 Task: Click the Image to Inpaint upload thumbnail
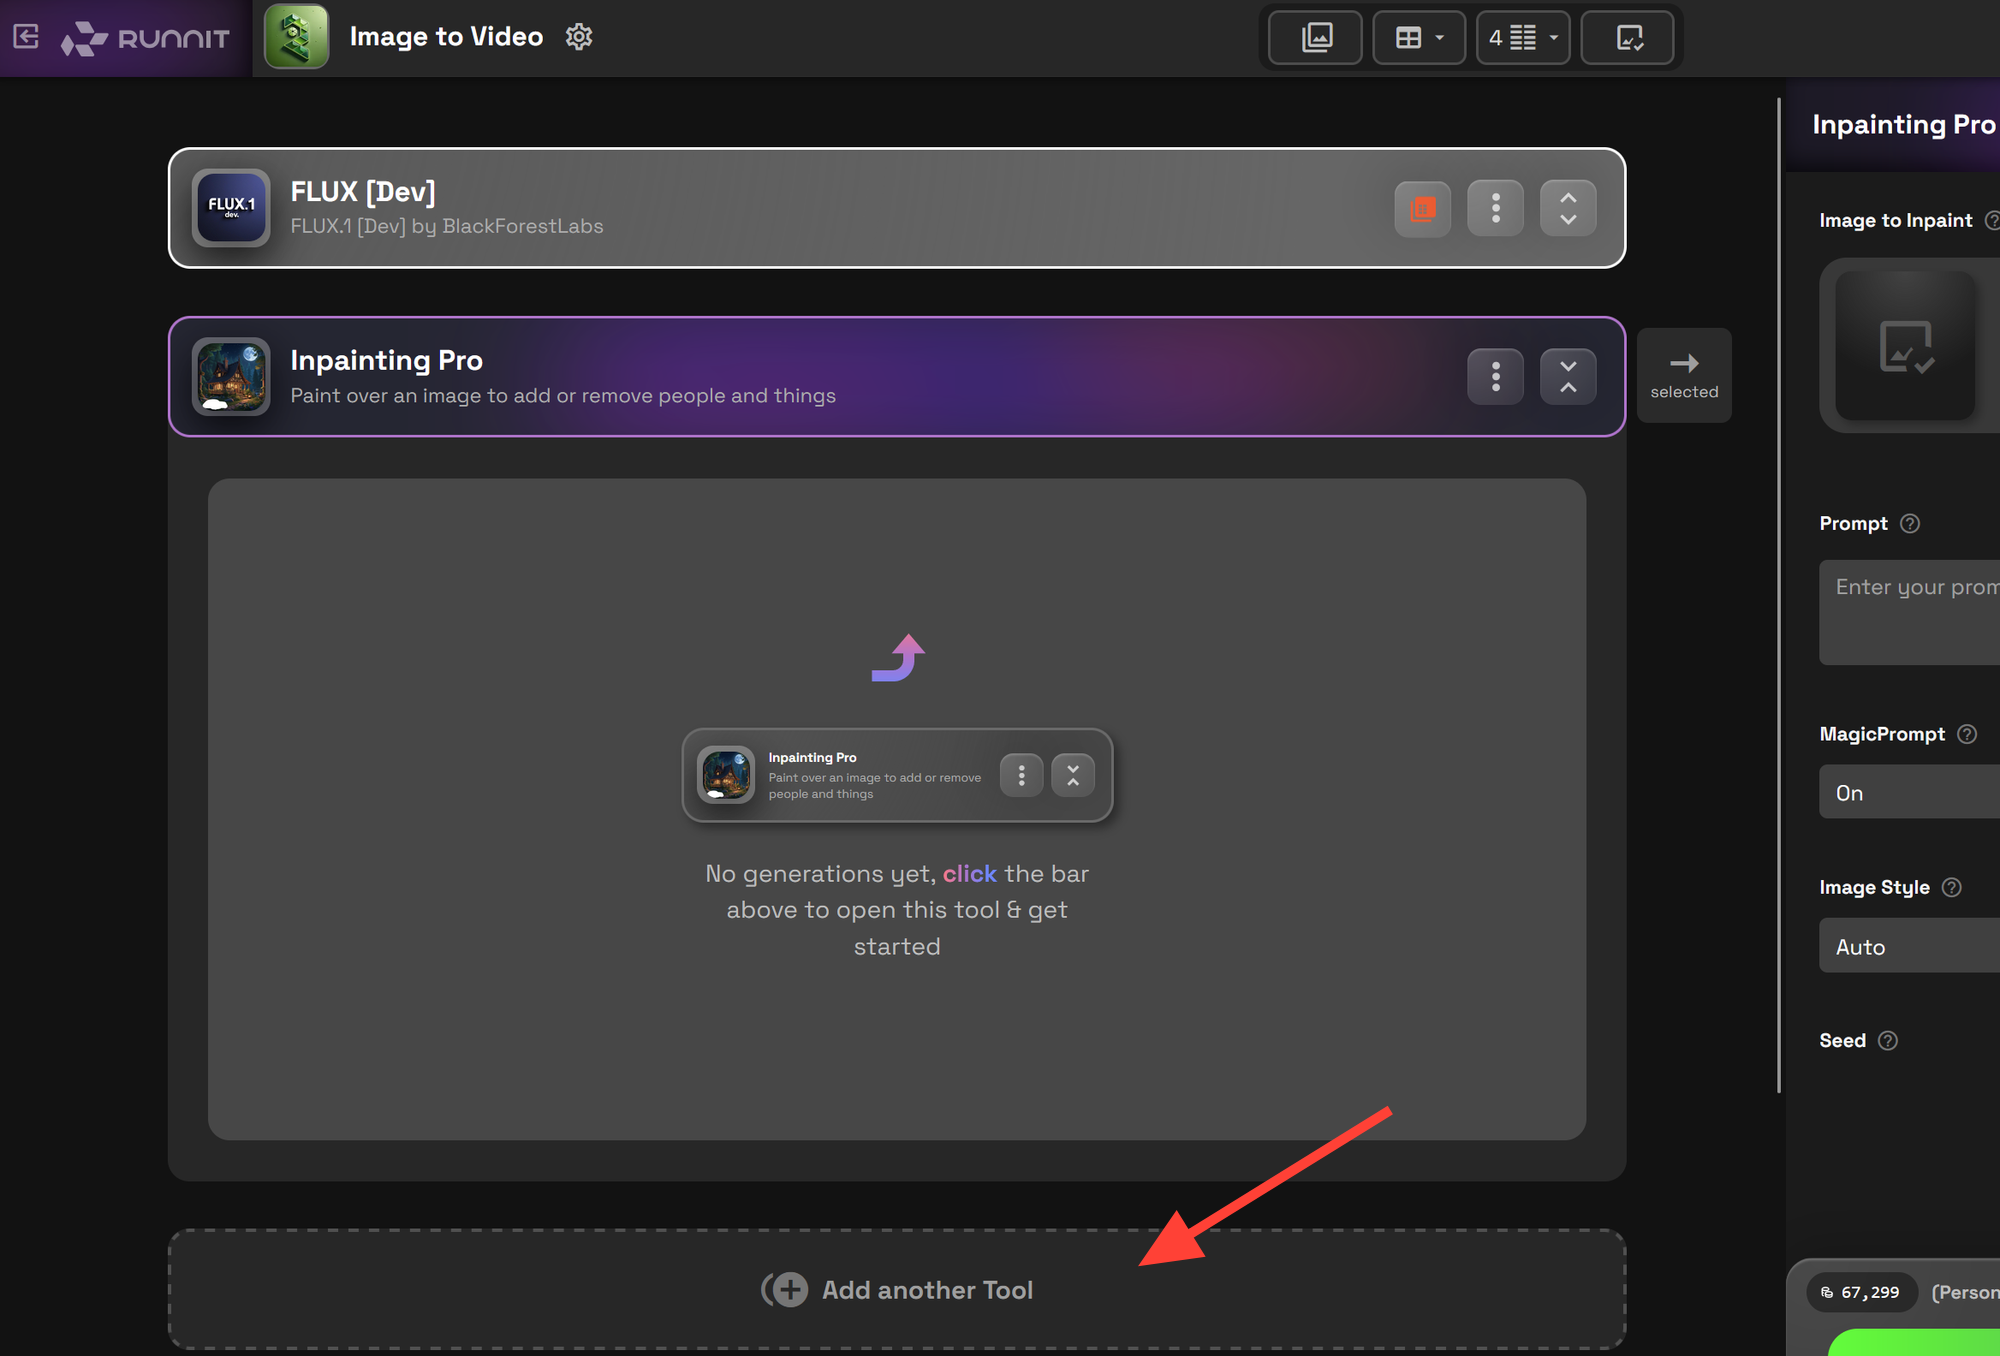tap(1906, 346)
